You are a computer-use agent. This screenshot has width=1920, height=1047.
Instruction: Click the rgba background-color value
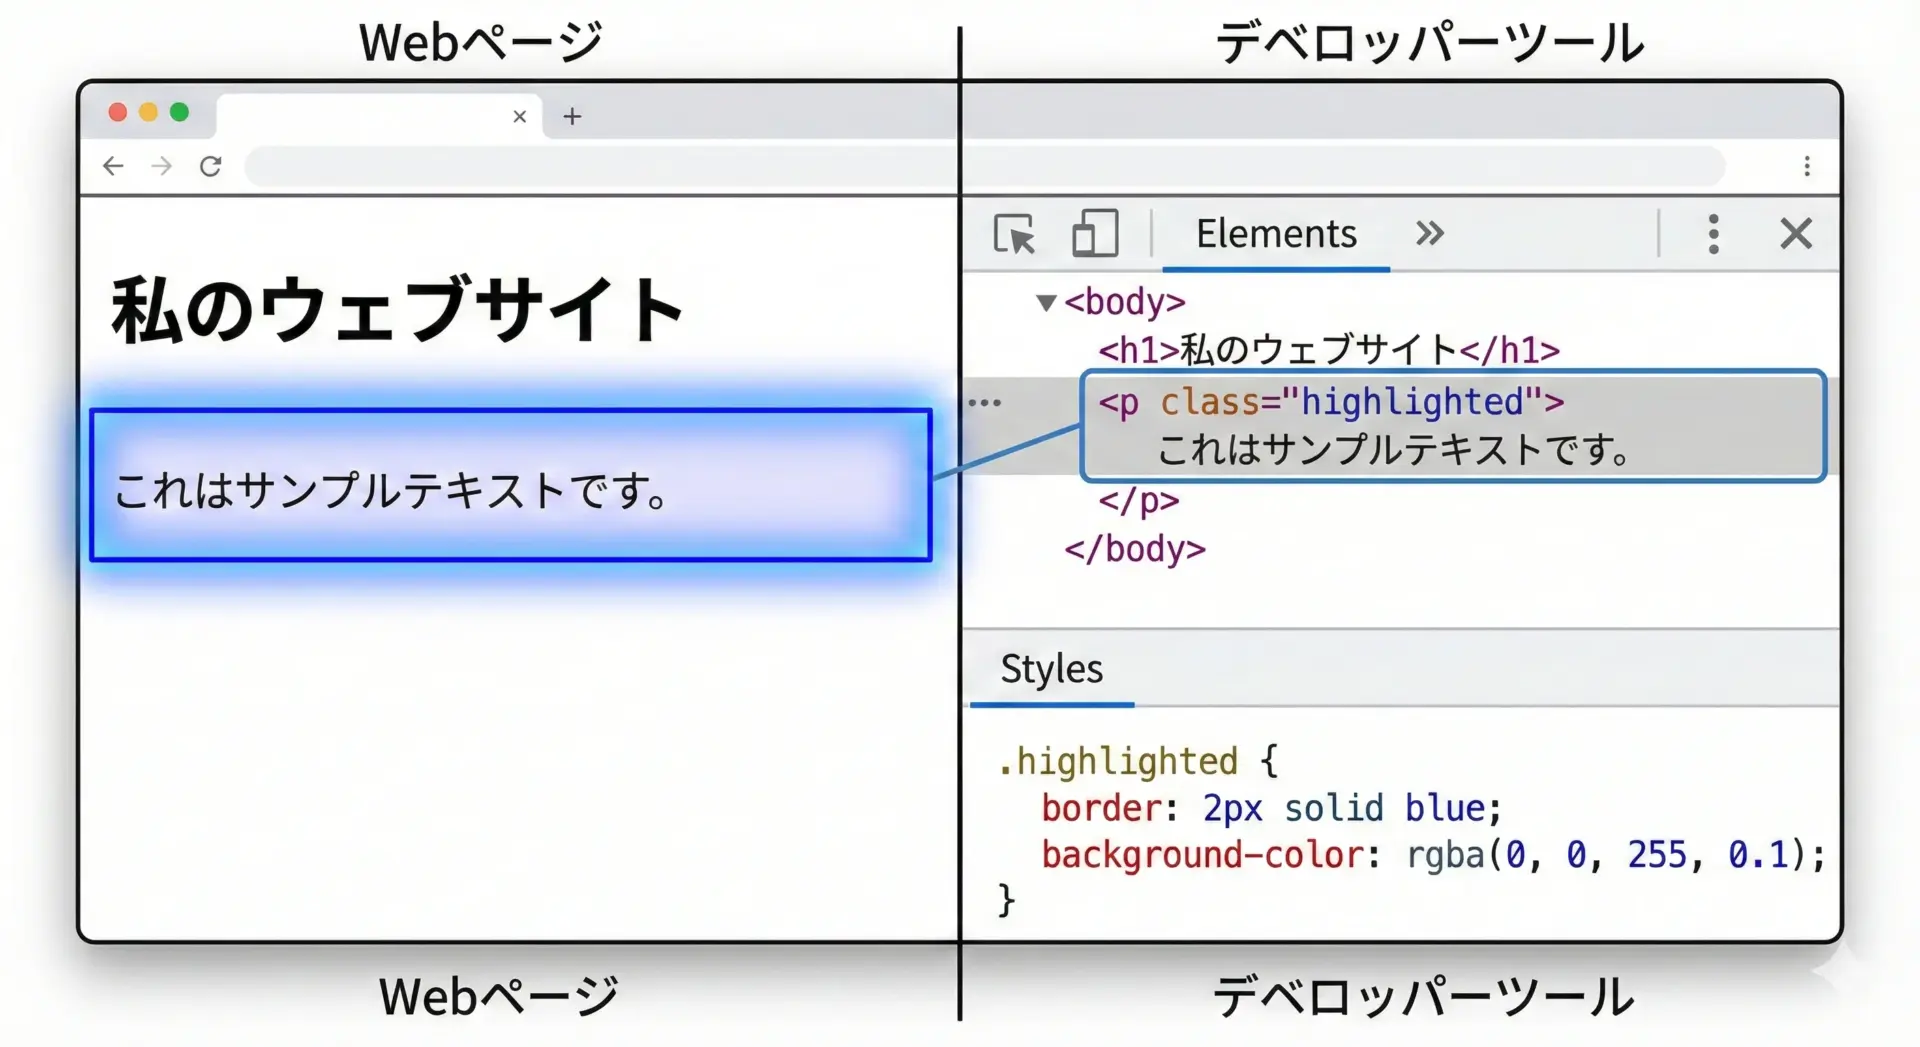pyautogui.click(x=1614, y=855)
